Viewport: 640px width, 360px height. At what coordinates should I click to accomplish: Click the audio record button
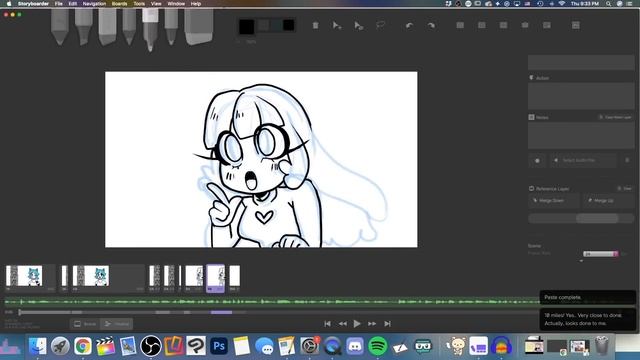(x=537, y=160)
